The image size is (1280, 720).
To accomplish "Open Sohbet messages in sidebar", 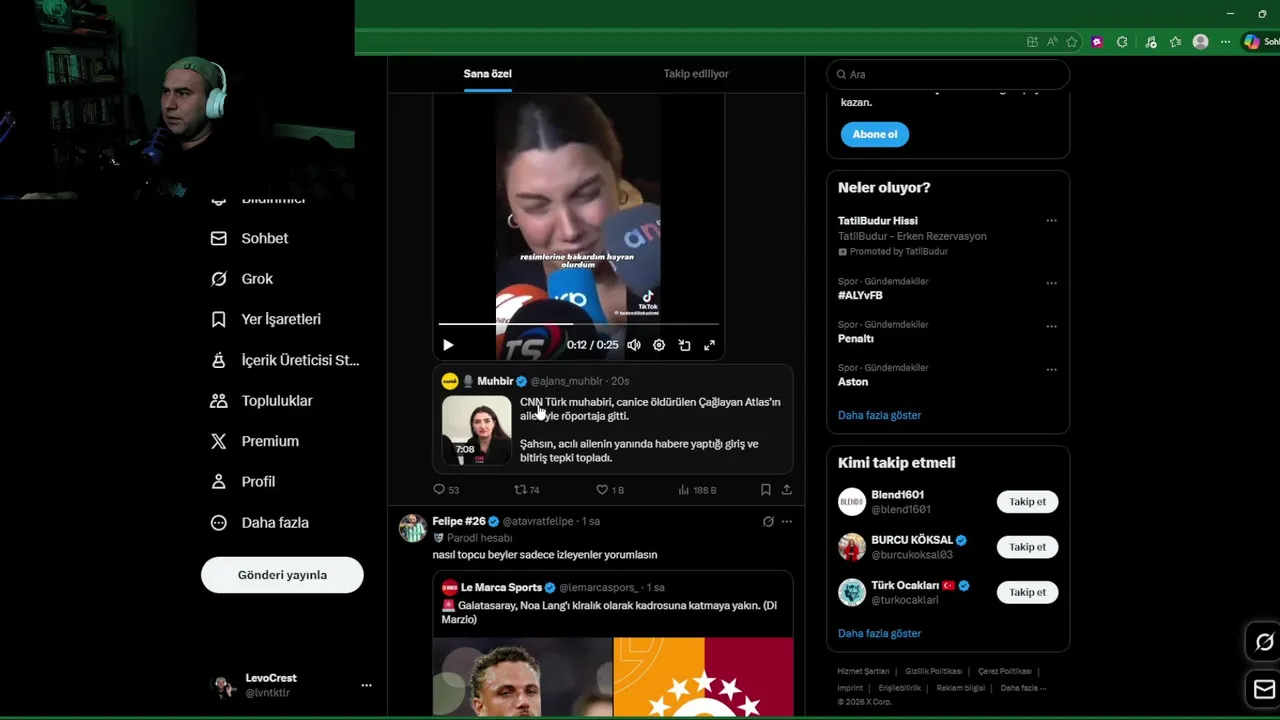I will point(250,238).
